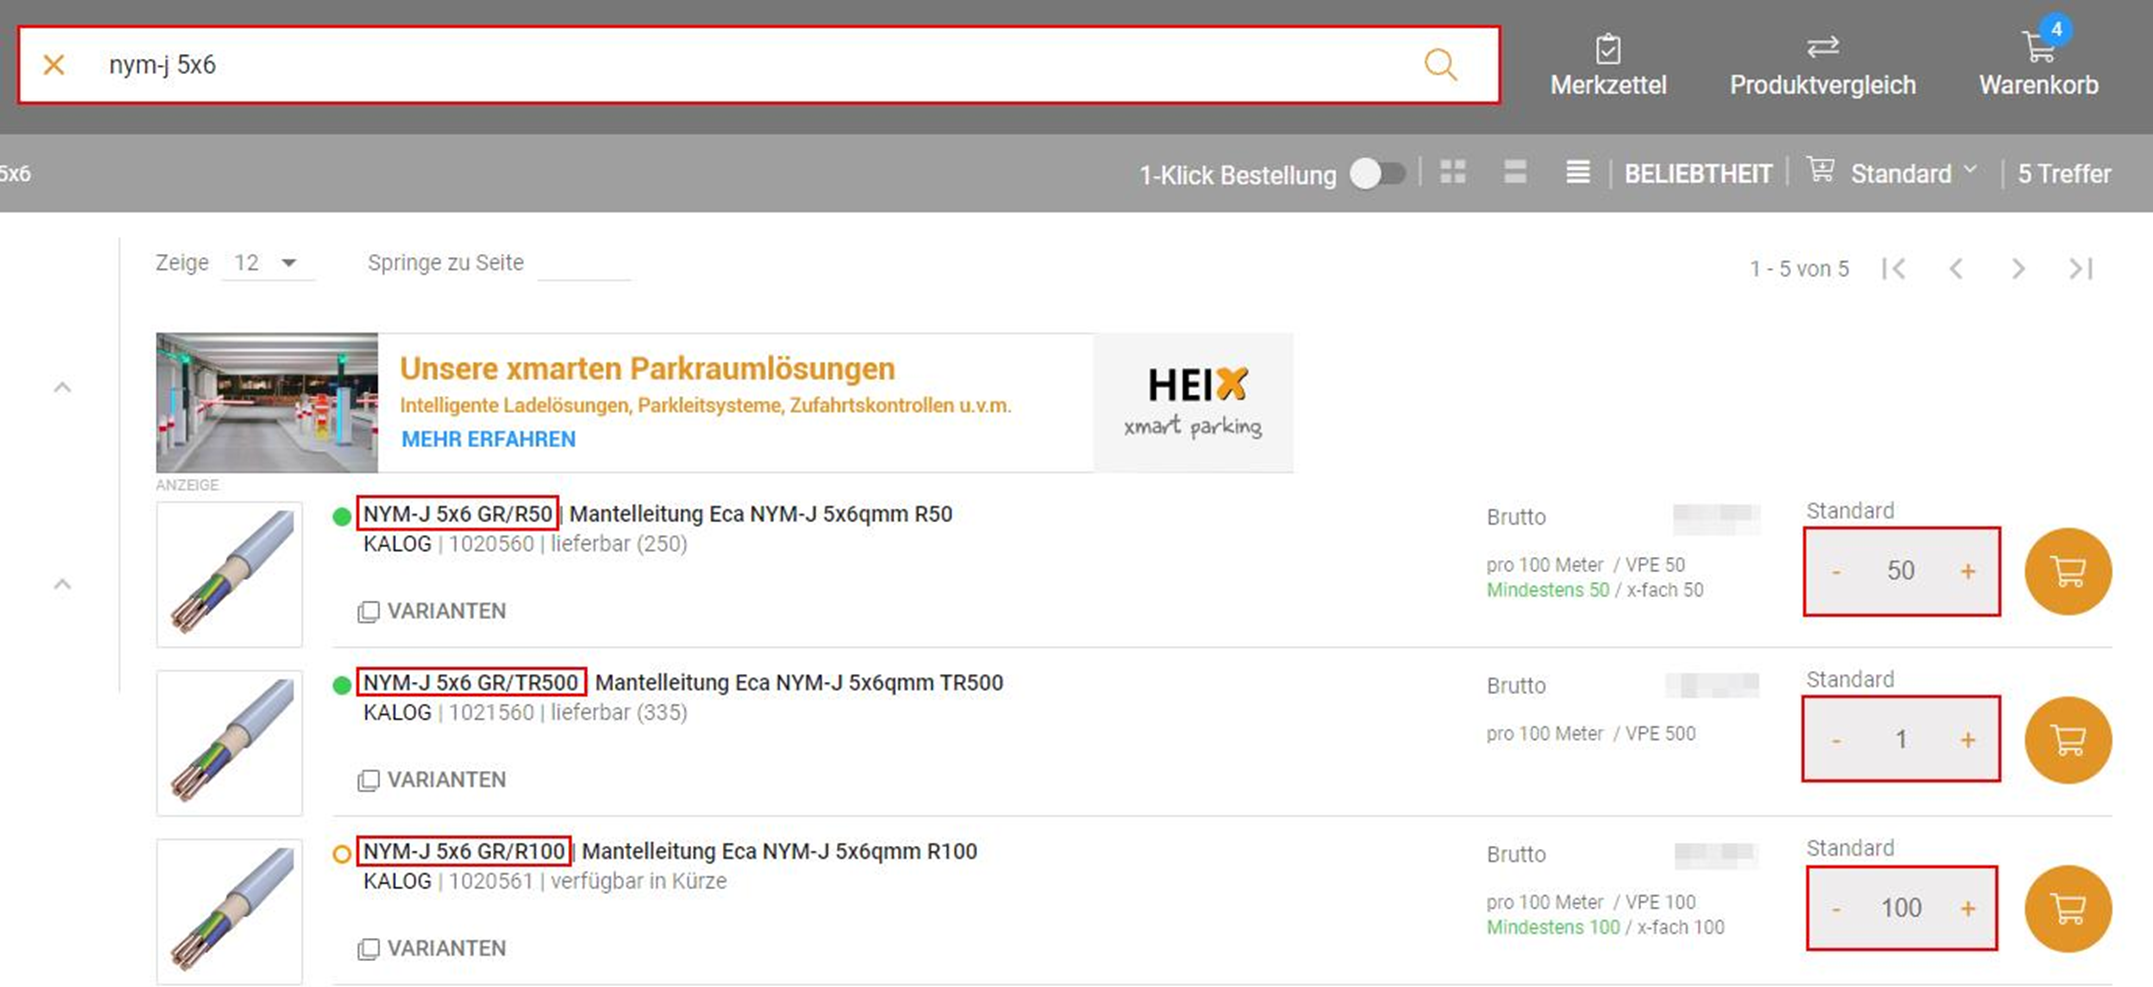The width and height of the screenshot is (2153, 987).
Task: Open Produktvergleich comparison
Action: tap(1822, 65)
